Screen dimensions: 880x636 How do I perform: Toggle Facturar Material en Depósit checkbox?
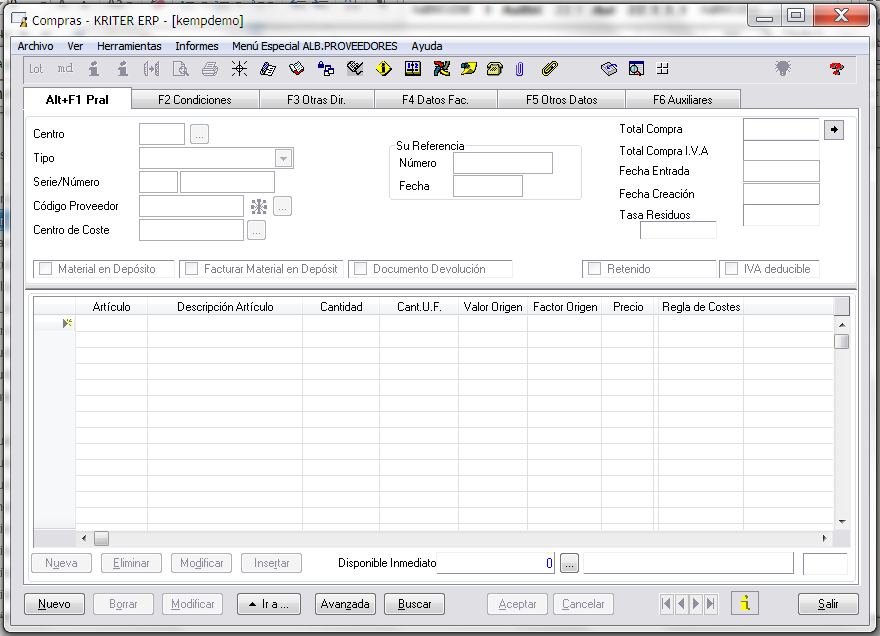(x=191, y=269)
